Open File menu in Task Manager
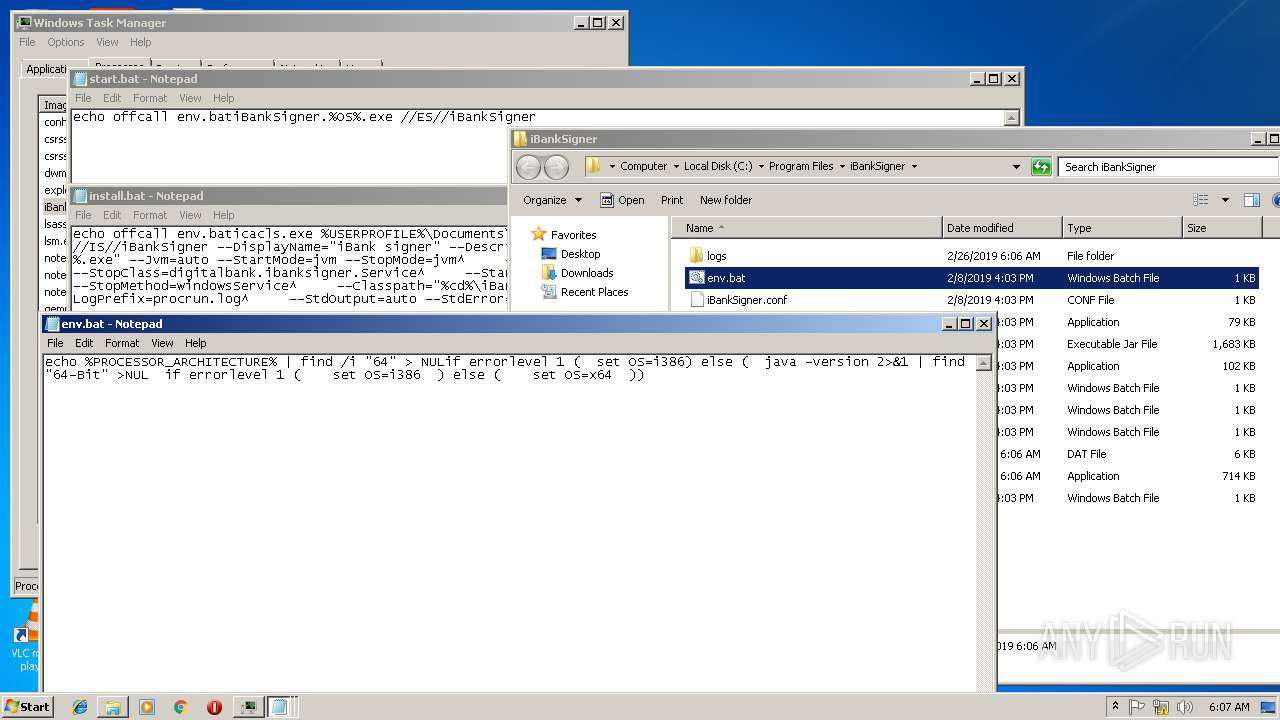Screen dimensions: 1280x720 pos(27,42)
